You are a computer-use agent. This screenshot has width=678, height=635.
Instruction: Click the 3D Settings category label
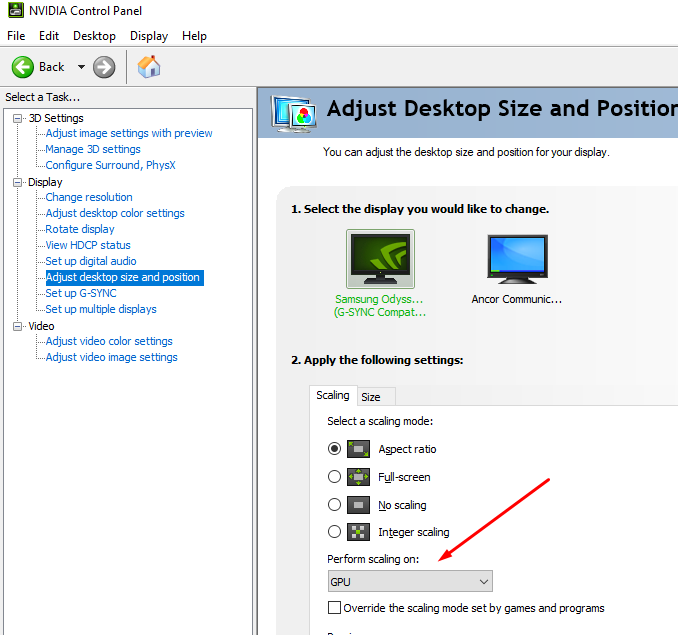pos(56,118)
